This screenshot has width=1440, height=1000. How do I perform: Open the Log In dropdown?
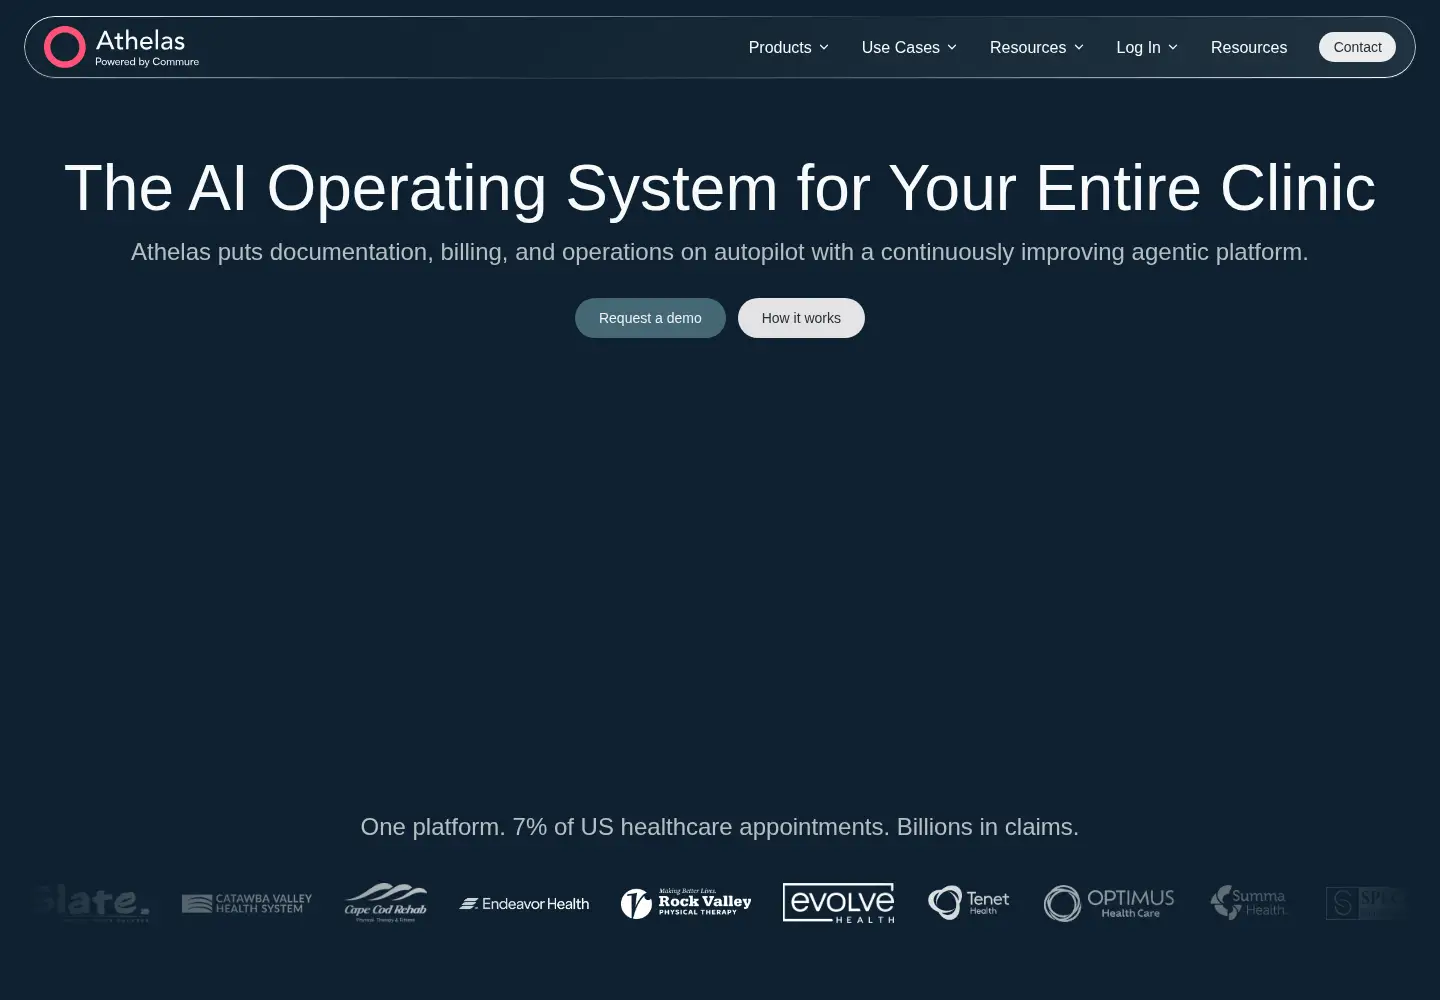1148,47
